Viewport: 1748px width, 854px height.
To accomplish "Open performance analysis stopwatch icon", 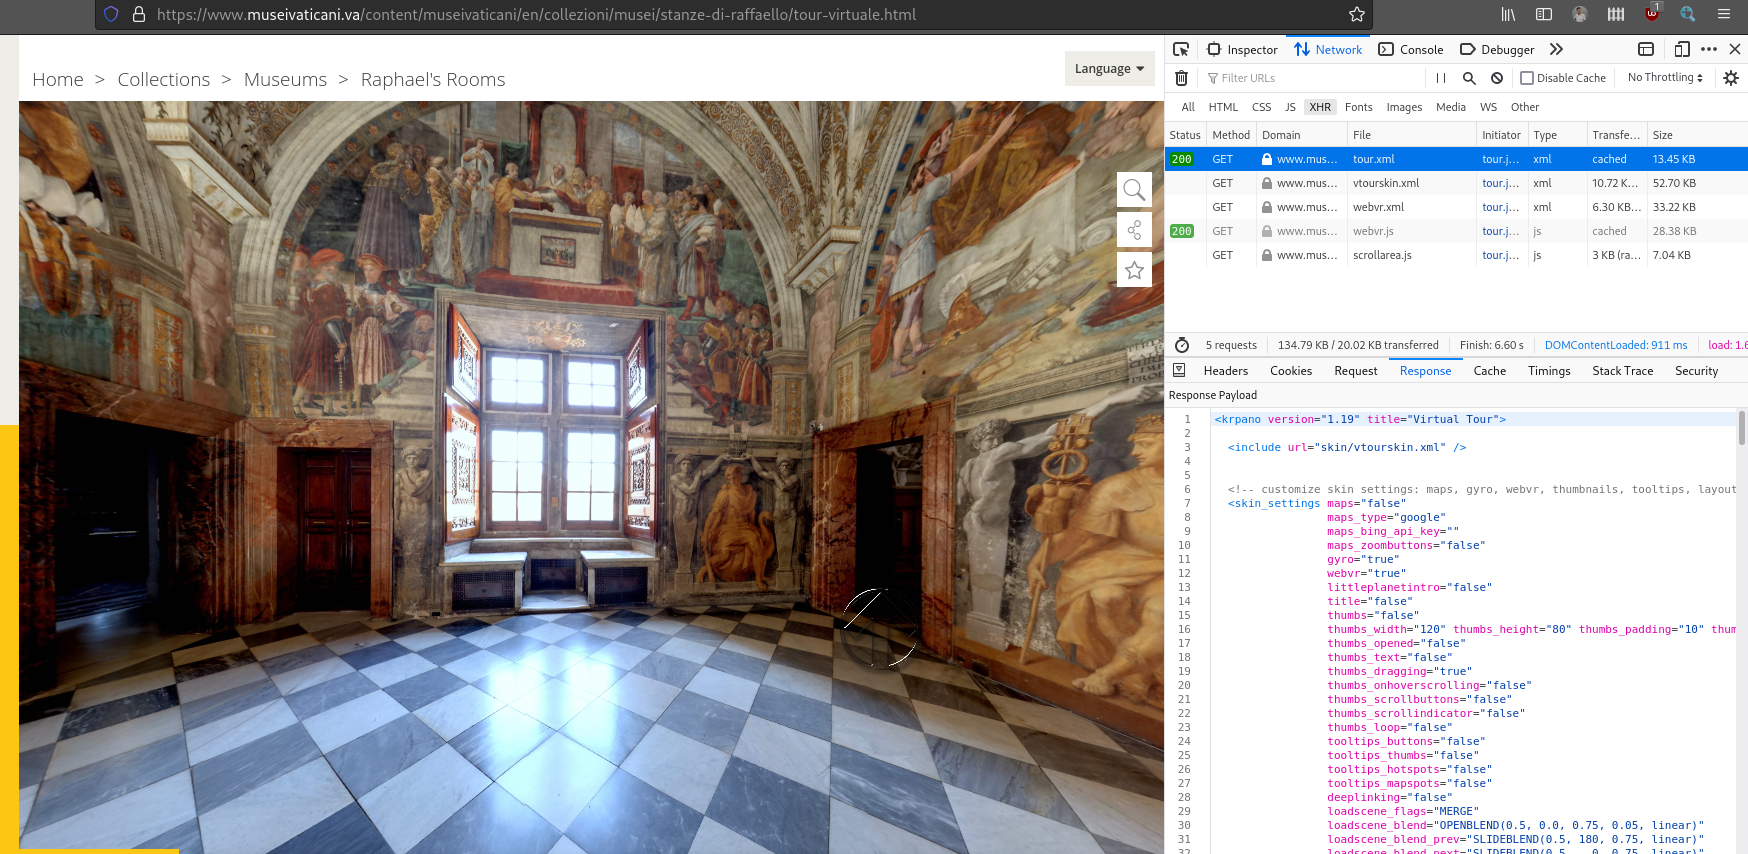I will 1182,345.
